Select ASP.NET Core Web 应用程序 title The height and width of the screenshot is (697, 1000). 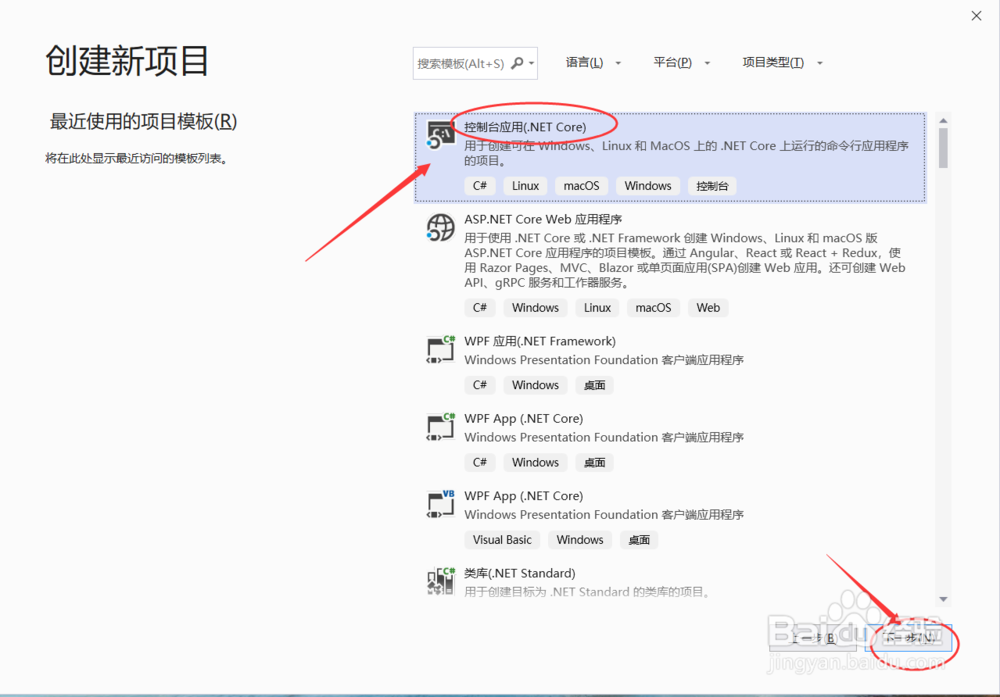tap(543, 219)
